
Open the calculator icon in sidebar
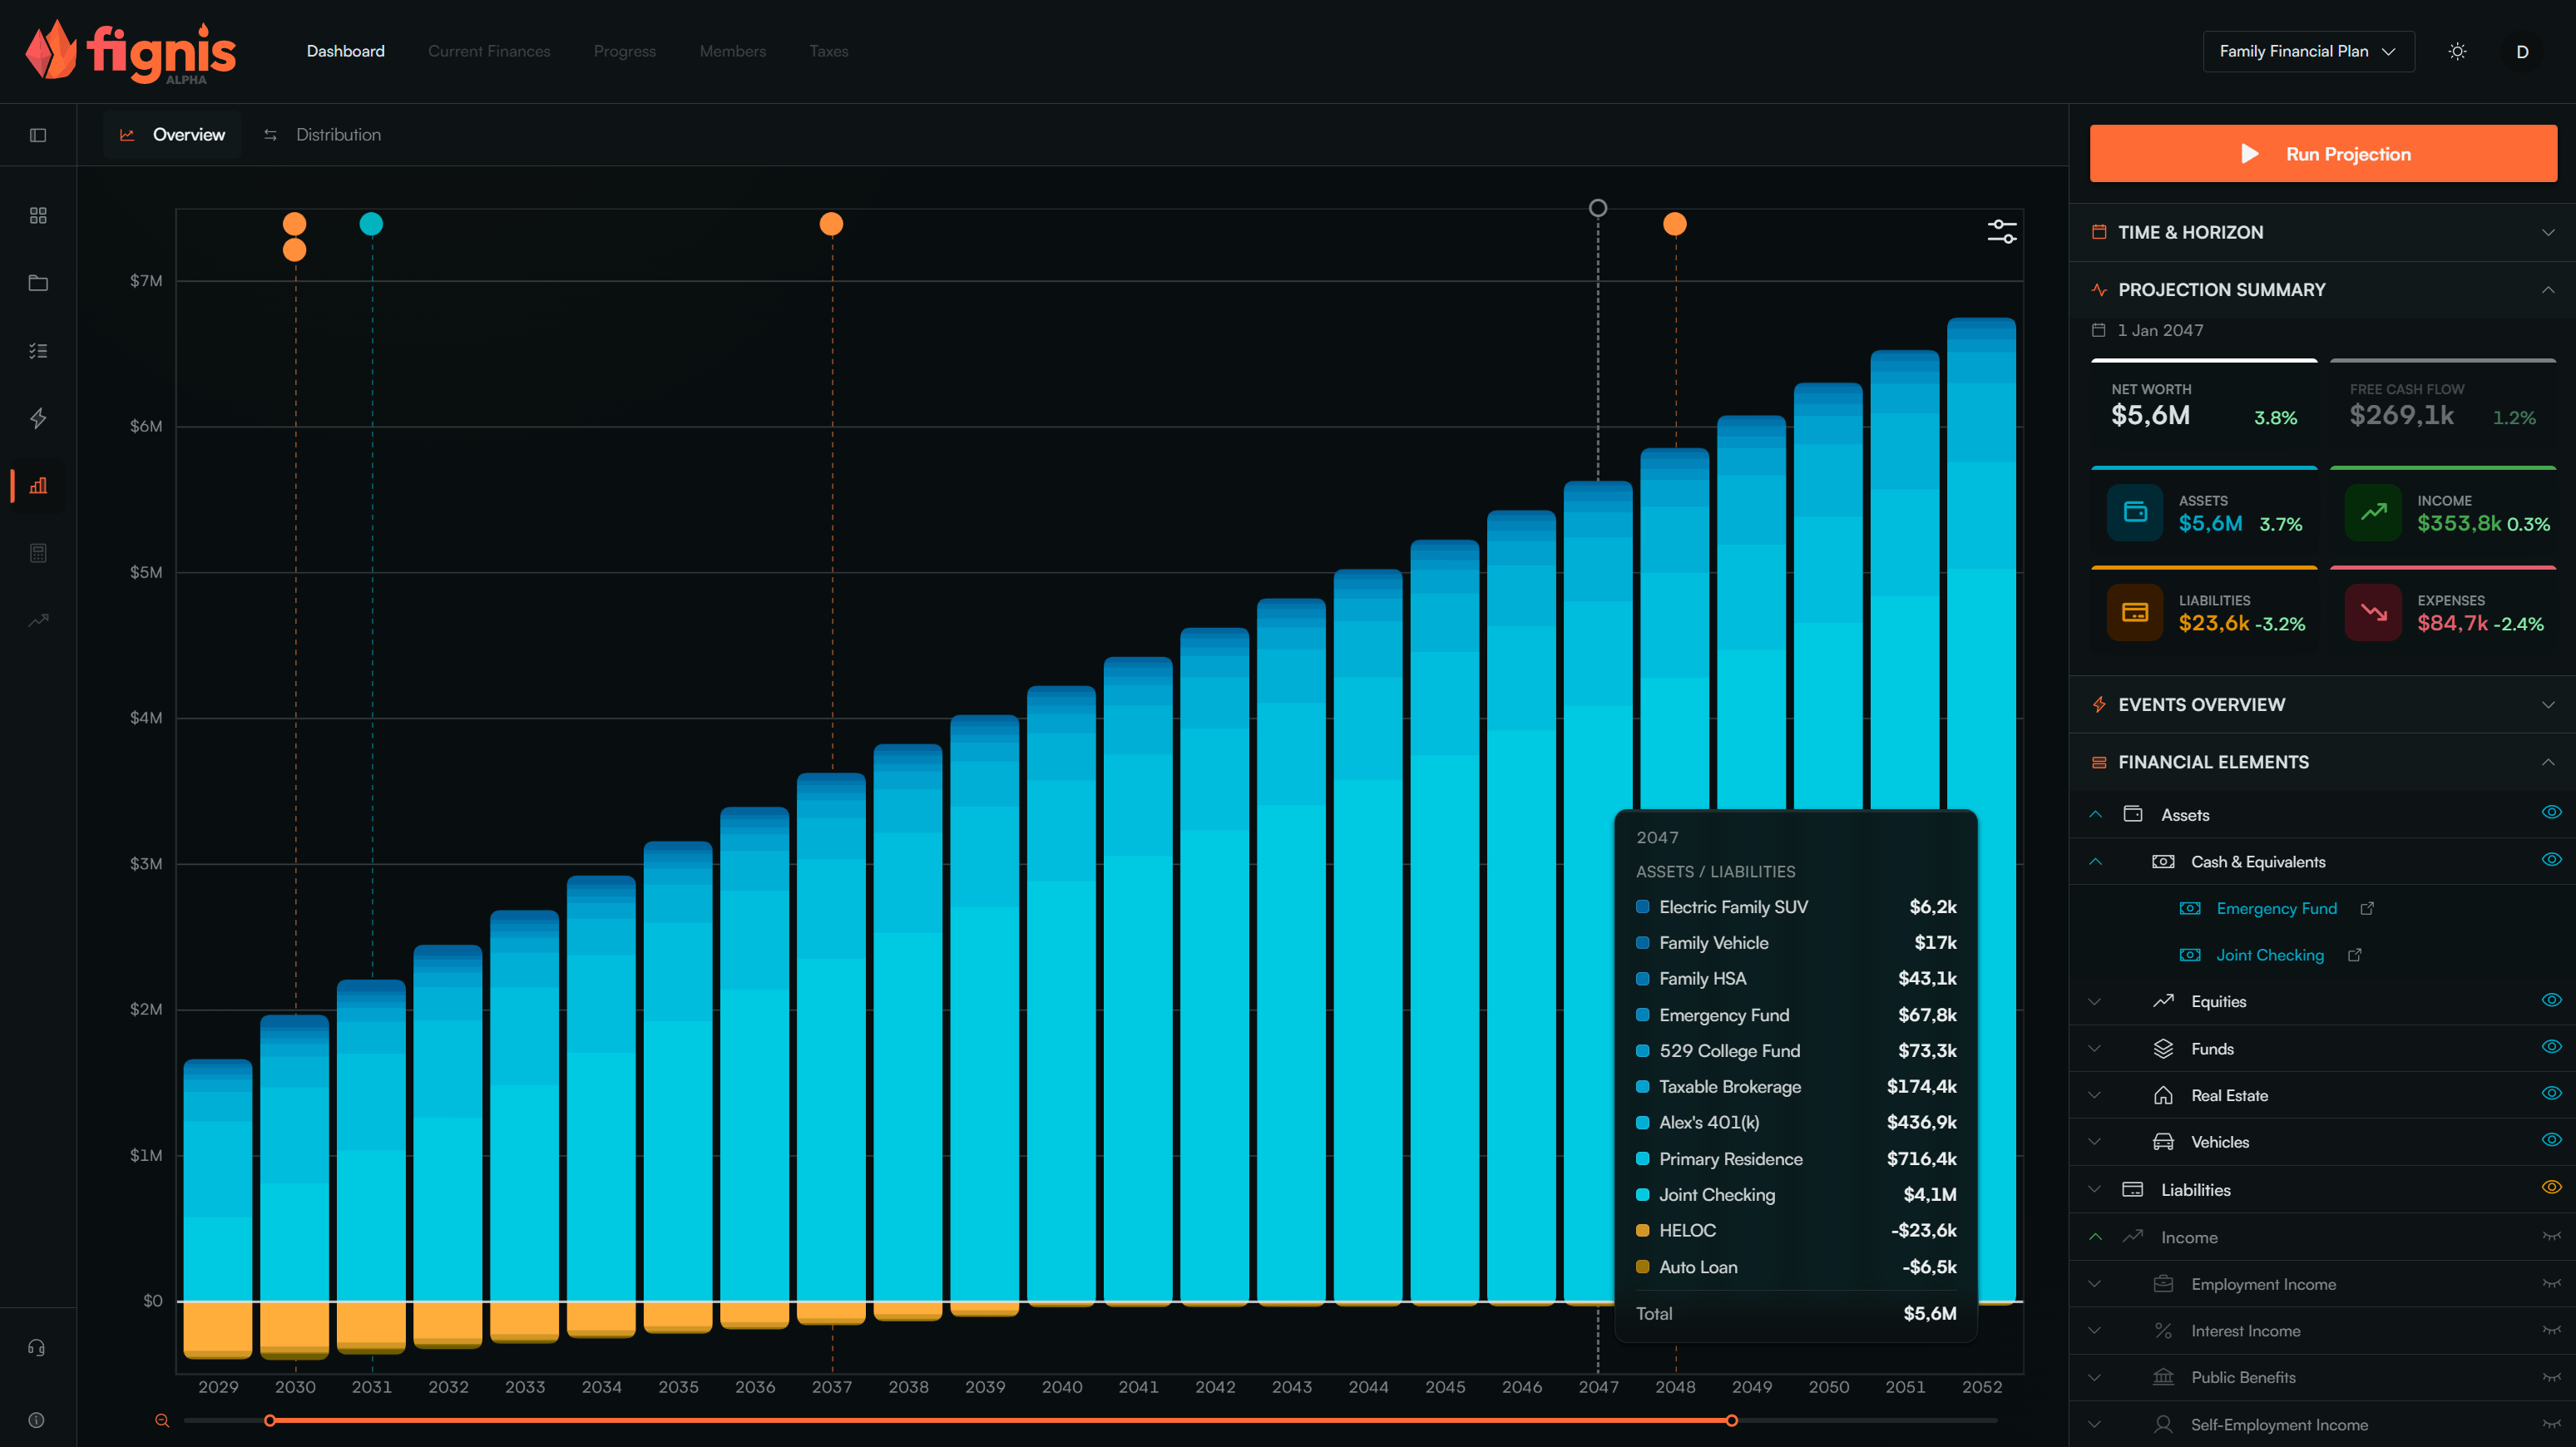38,553
